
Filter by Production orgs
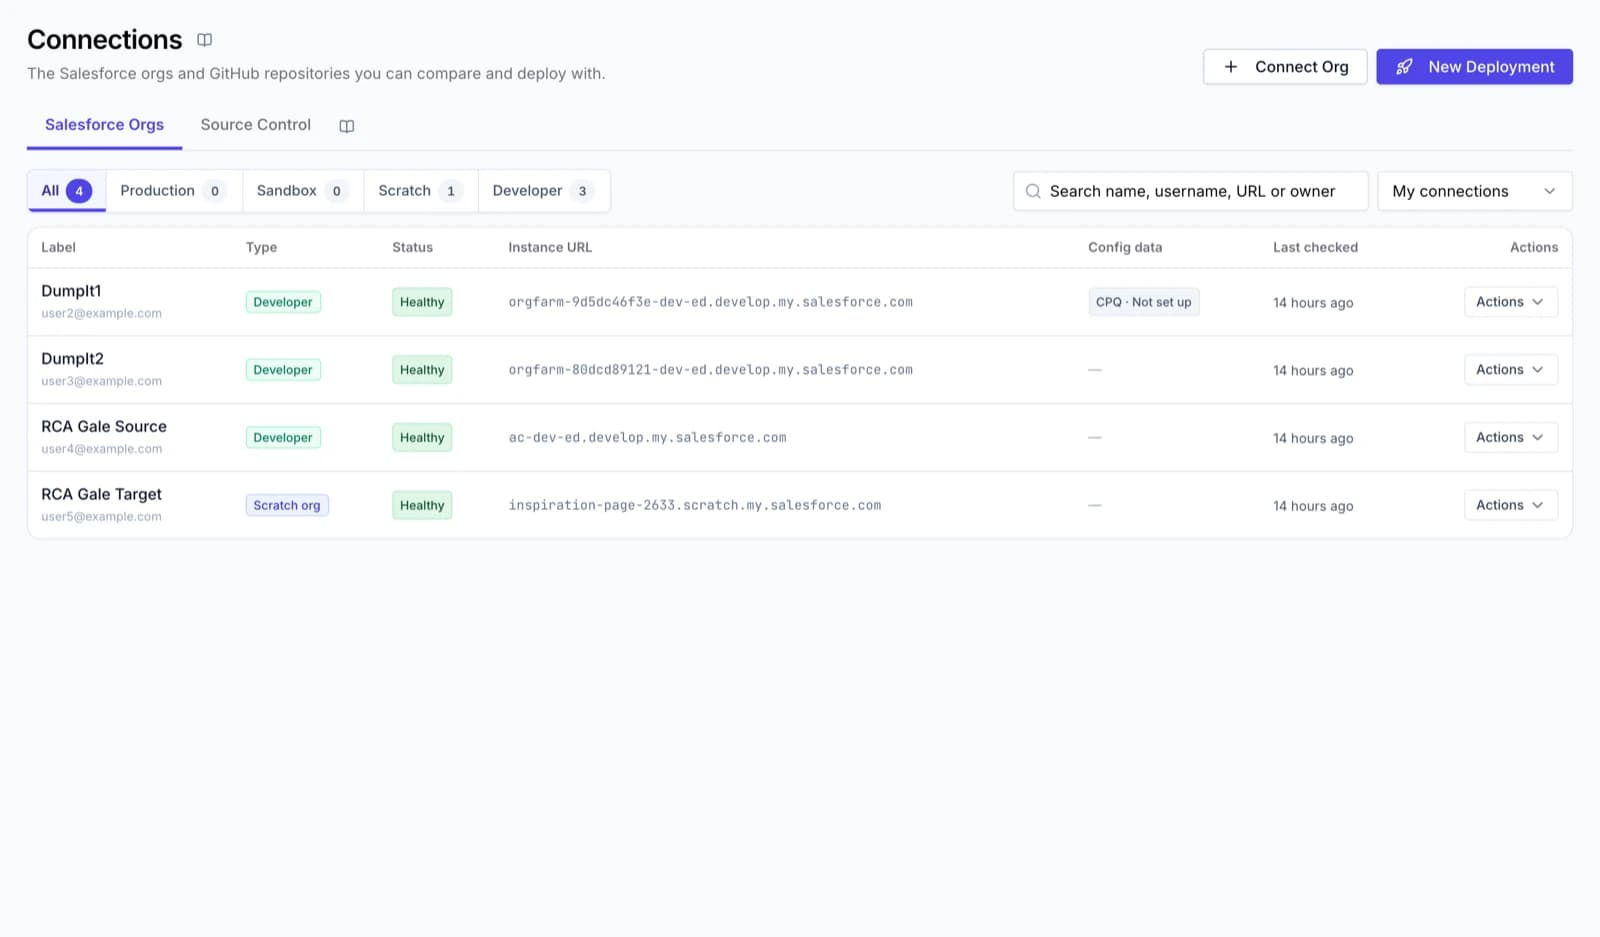(174, 191)
